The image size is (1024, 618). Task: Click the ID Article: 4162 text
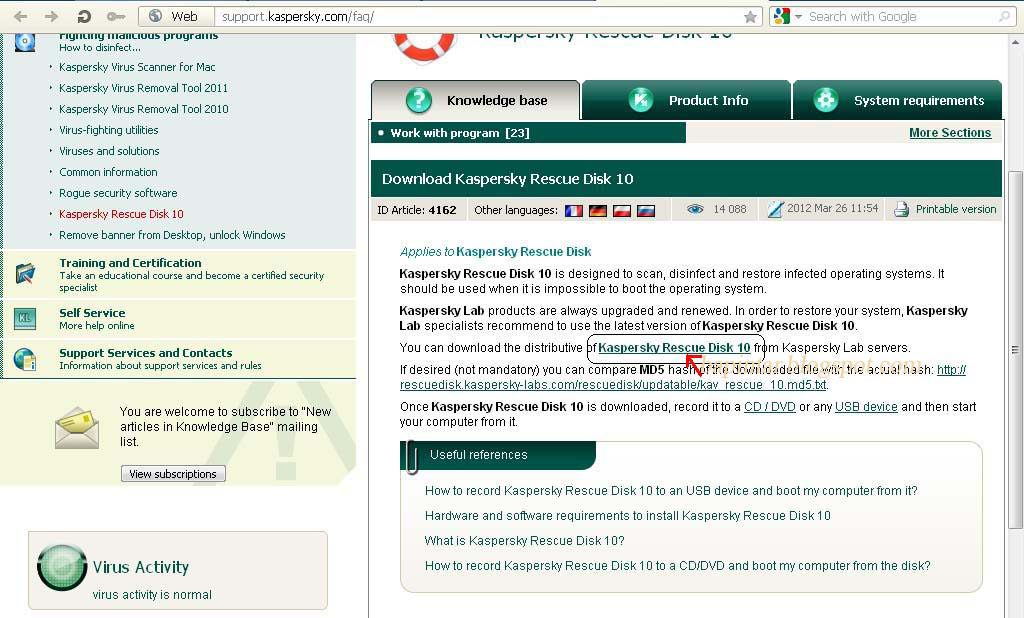417,210
